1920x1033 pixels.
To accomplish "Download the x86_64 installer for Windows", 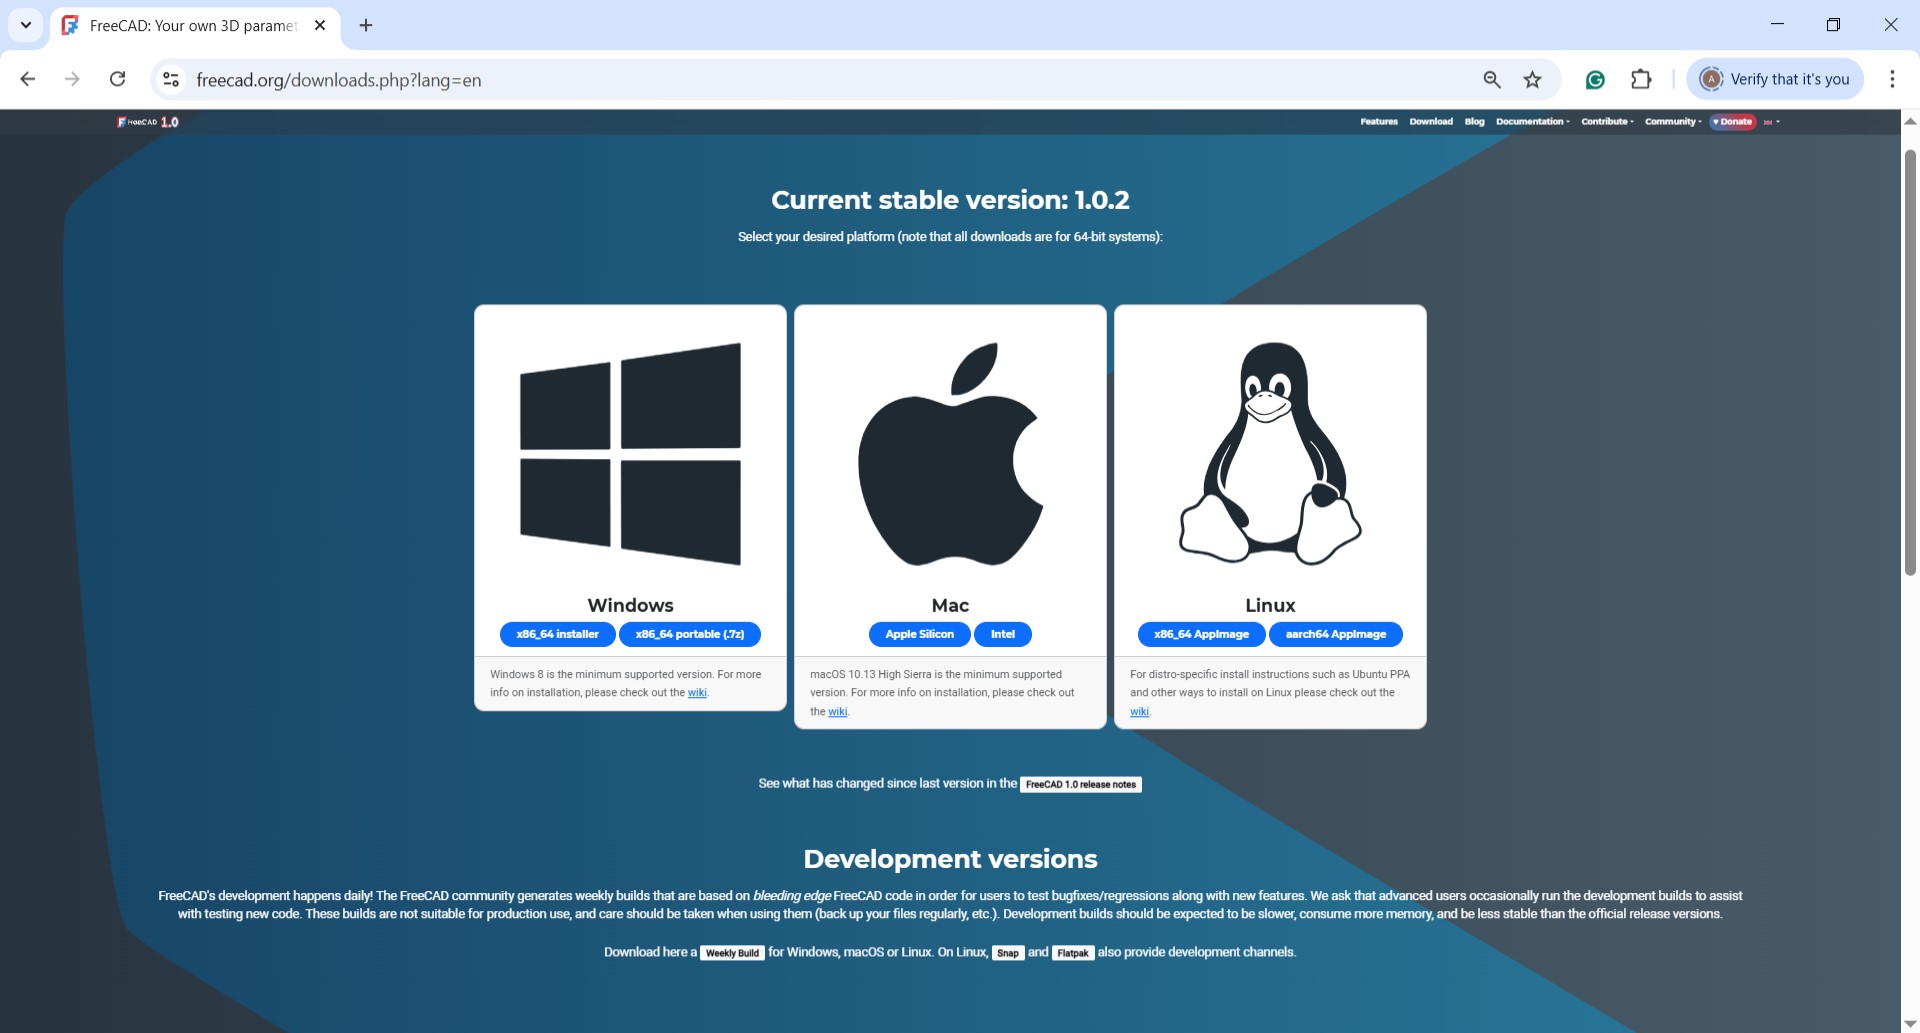I will coord(557,634).
